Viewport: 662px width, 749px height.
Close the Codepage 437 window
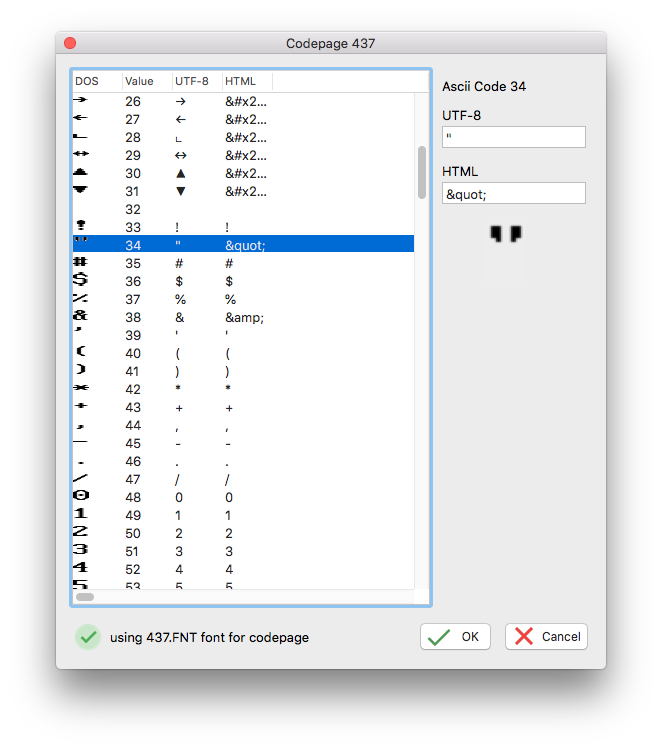[70, 44]
